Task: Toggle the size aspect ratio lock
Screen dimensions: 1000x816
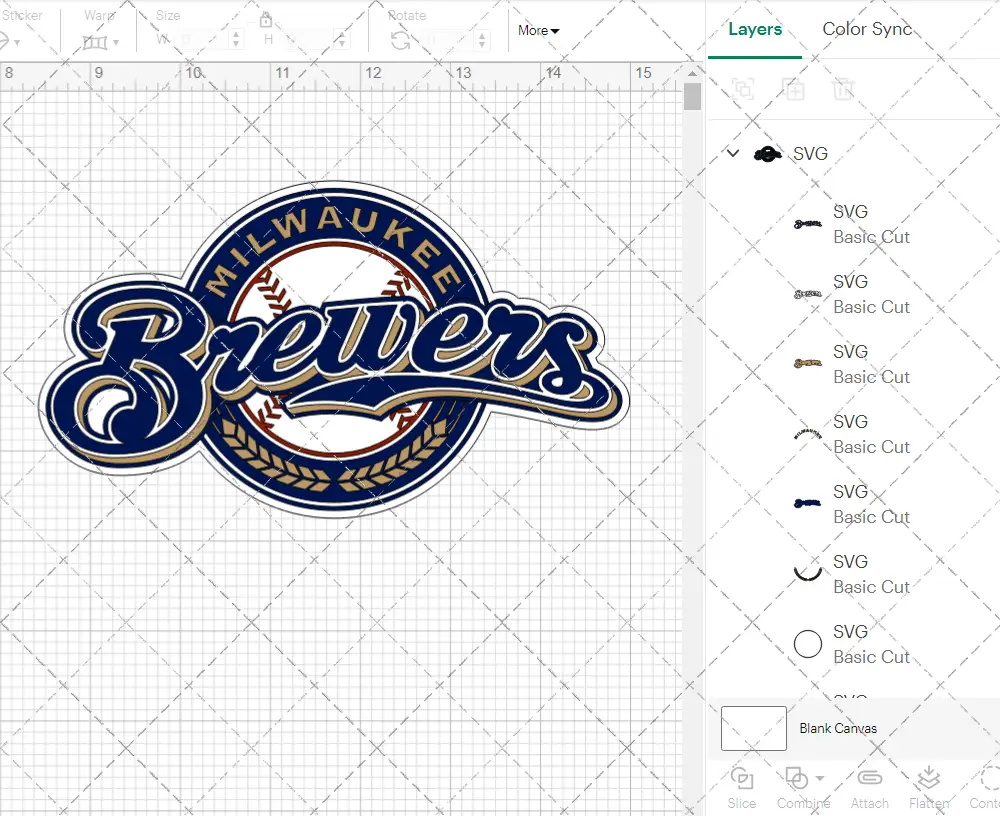Action: [x=266, y=20]
